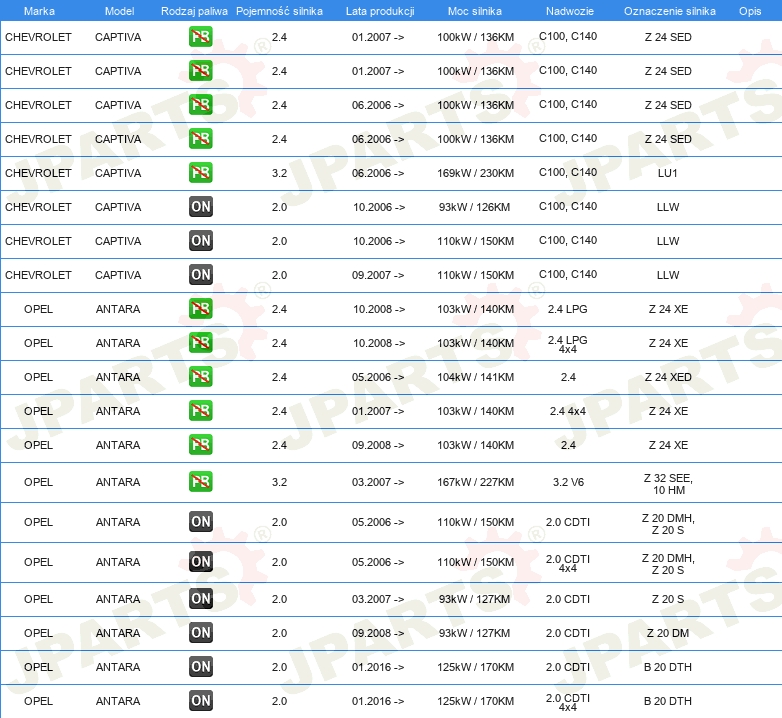Click the Rodzaj paliwa column header
Image resolution: width=782 pixels, height=718 pixels.
point(194,10)
